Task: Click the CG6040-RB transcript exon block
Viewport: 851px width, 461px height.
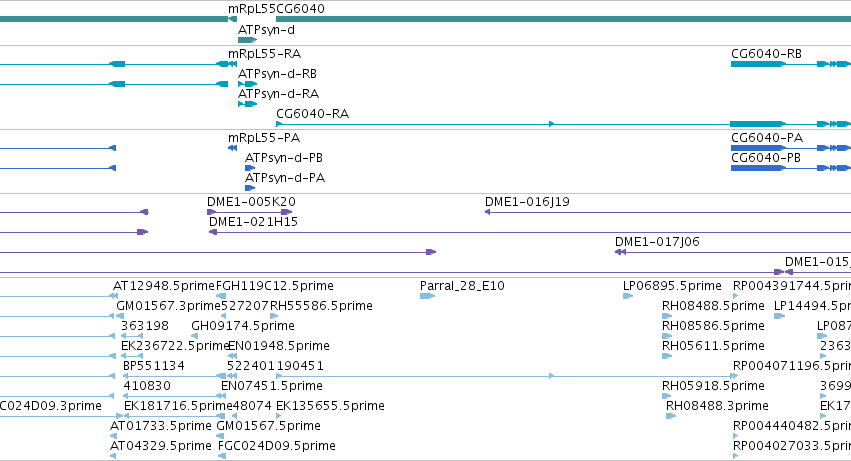Action: coord(758,64)
